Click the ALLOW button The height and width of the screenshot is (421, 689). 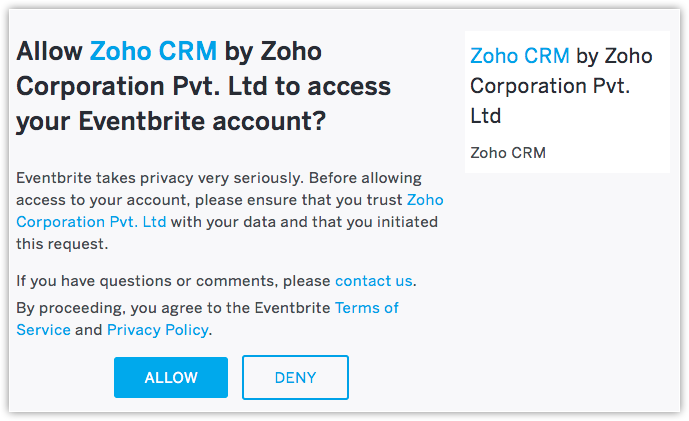coord(171,378)
